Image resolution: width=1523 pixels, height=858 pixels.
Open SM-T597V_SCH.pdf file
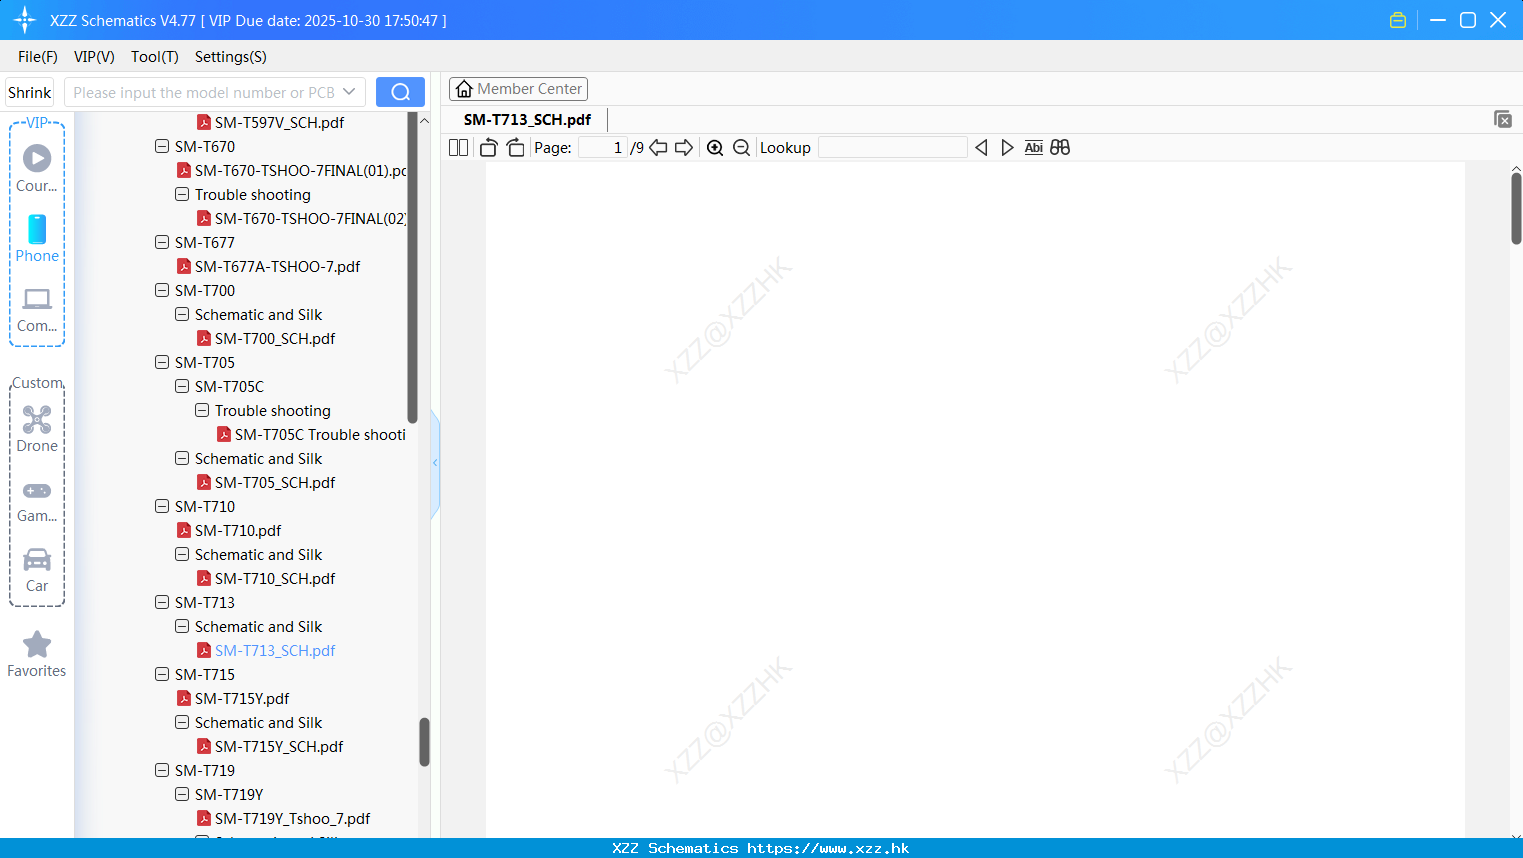tap(279, 122)
